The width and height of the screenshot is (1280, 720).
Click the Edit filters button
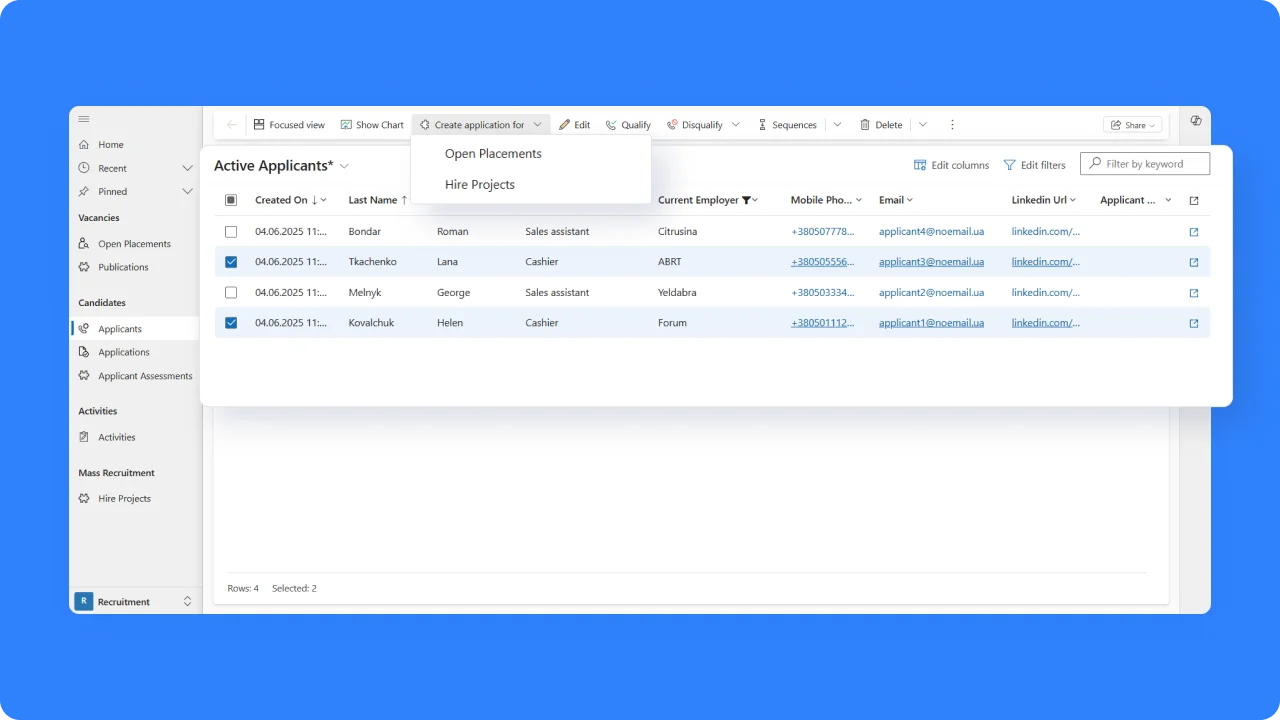point(1035,165)
